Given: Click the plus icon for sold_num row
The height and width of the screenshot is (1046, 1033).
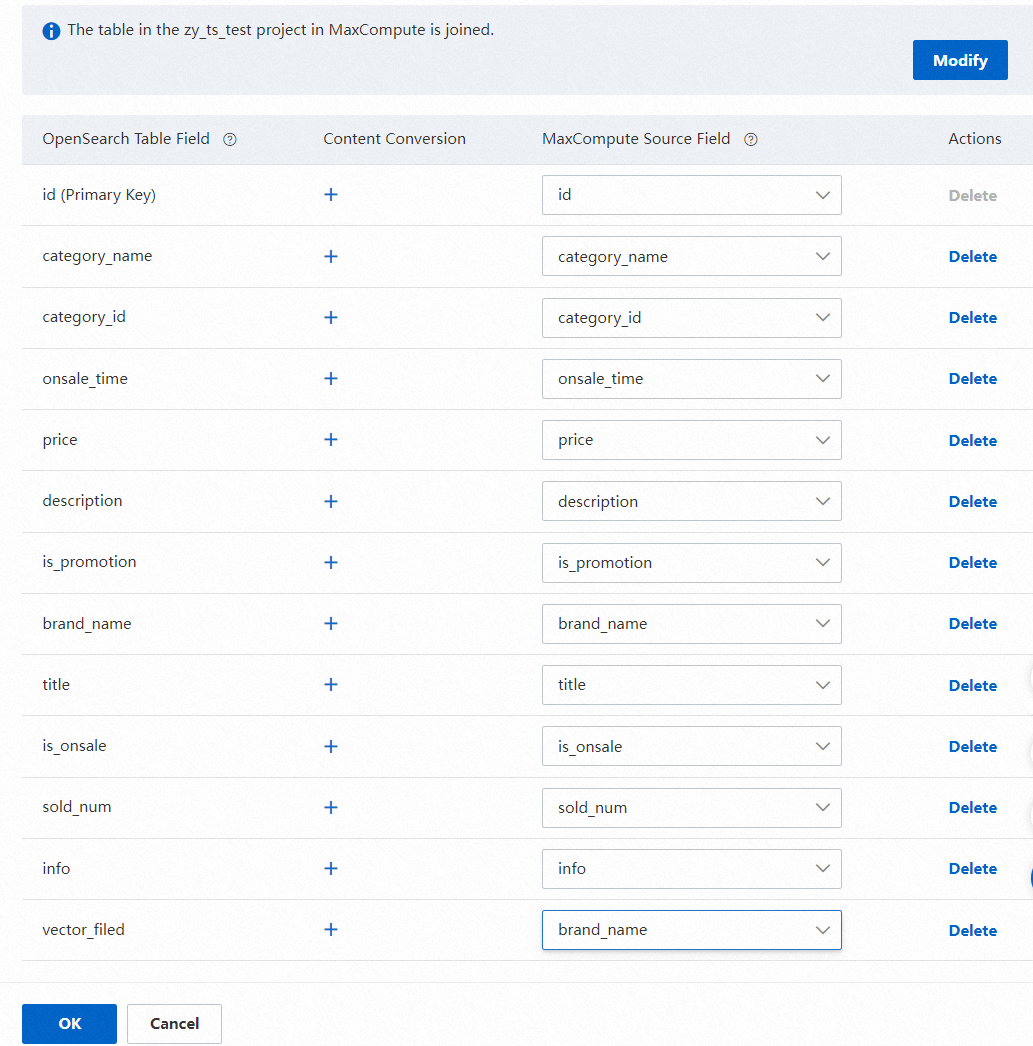Looking at the screenshot, I should click(x=331, y=808).
